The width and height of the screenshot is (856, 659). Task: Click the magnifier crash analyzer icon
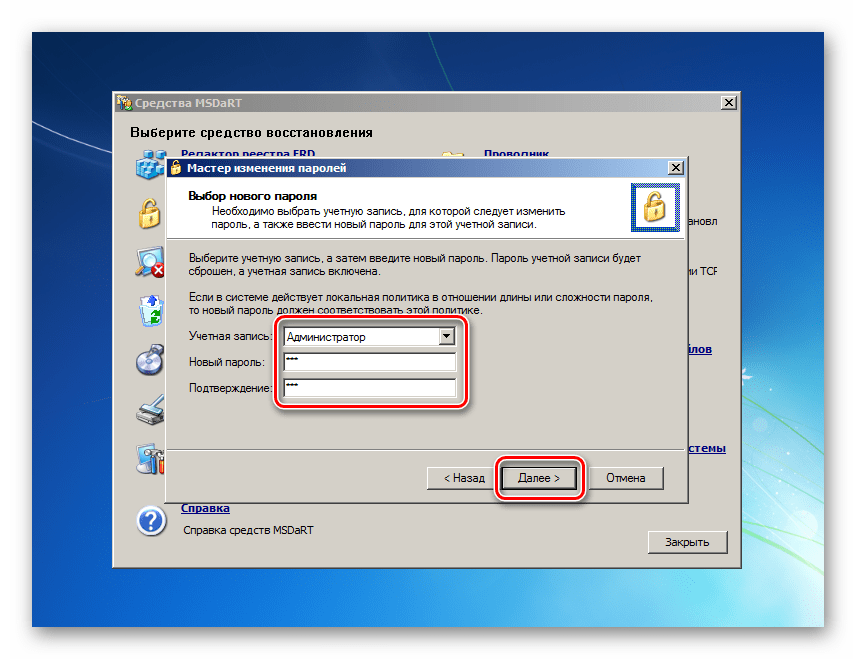pyautogui.click(x=150, y=263)
